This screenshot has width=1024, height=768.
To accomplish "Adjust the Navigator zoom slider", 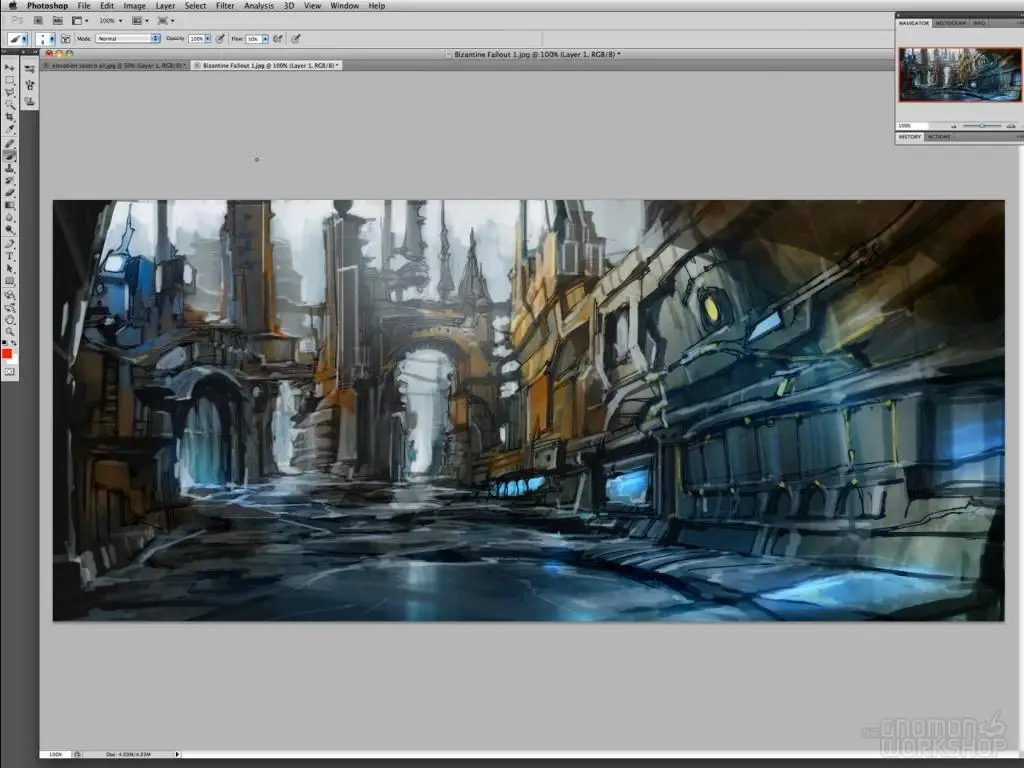I will point(982,125).
